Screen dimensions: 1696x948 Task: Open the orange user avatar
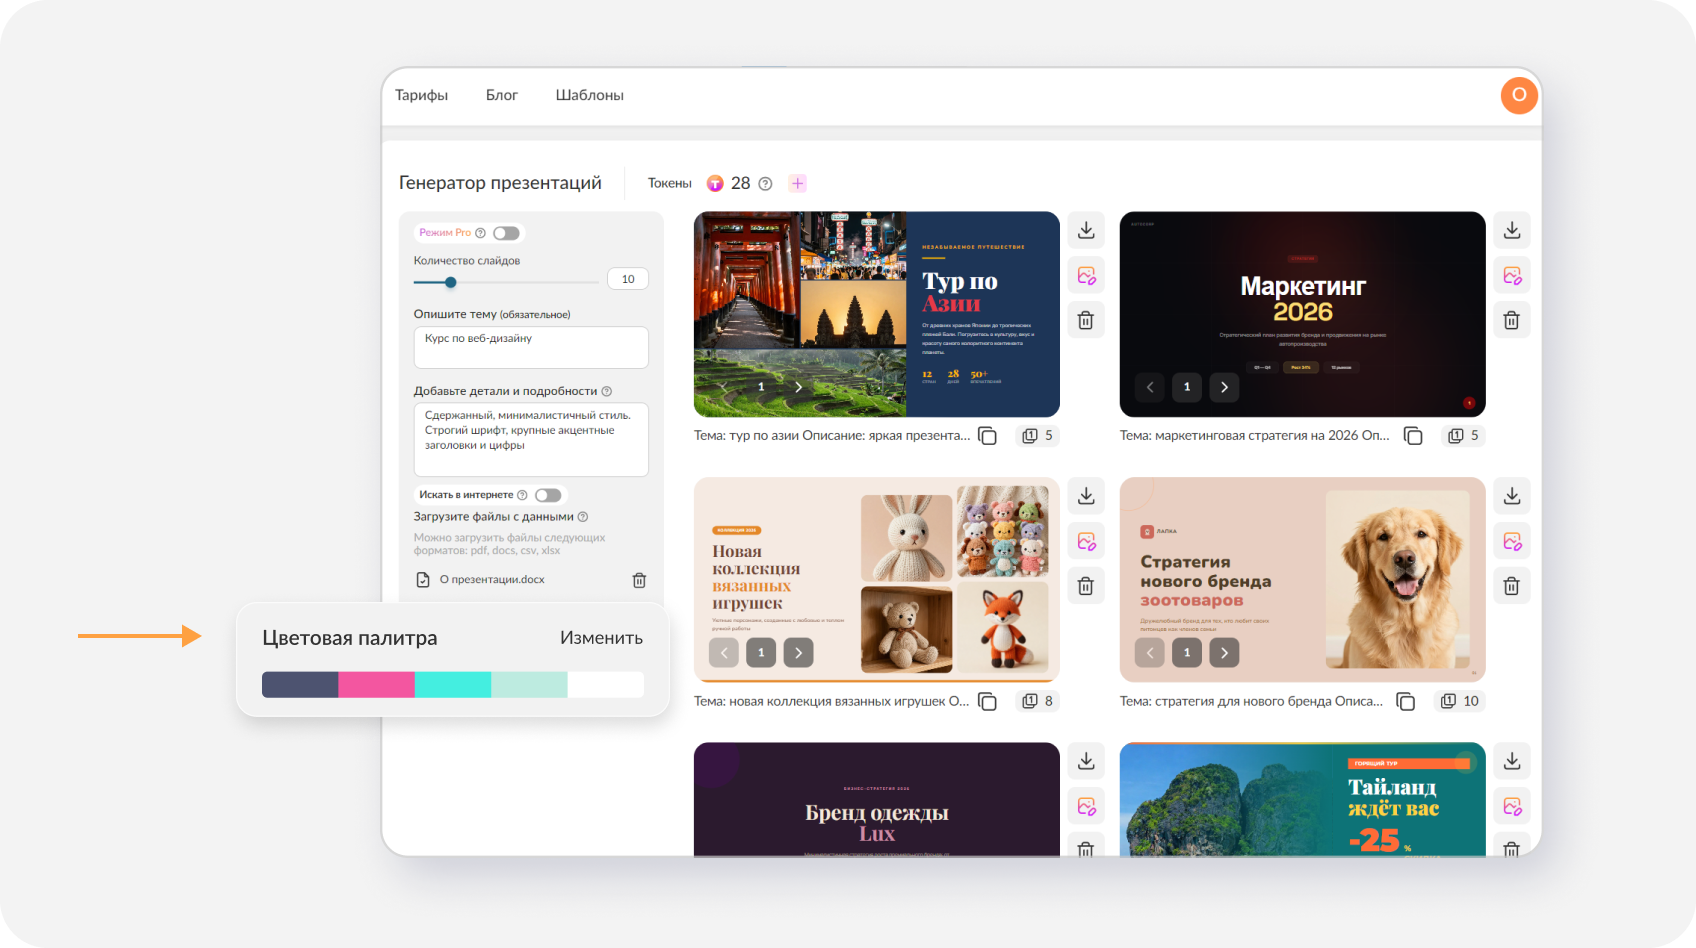1519,95
